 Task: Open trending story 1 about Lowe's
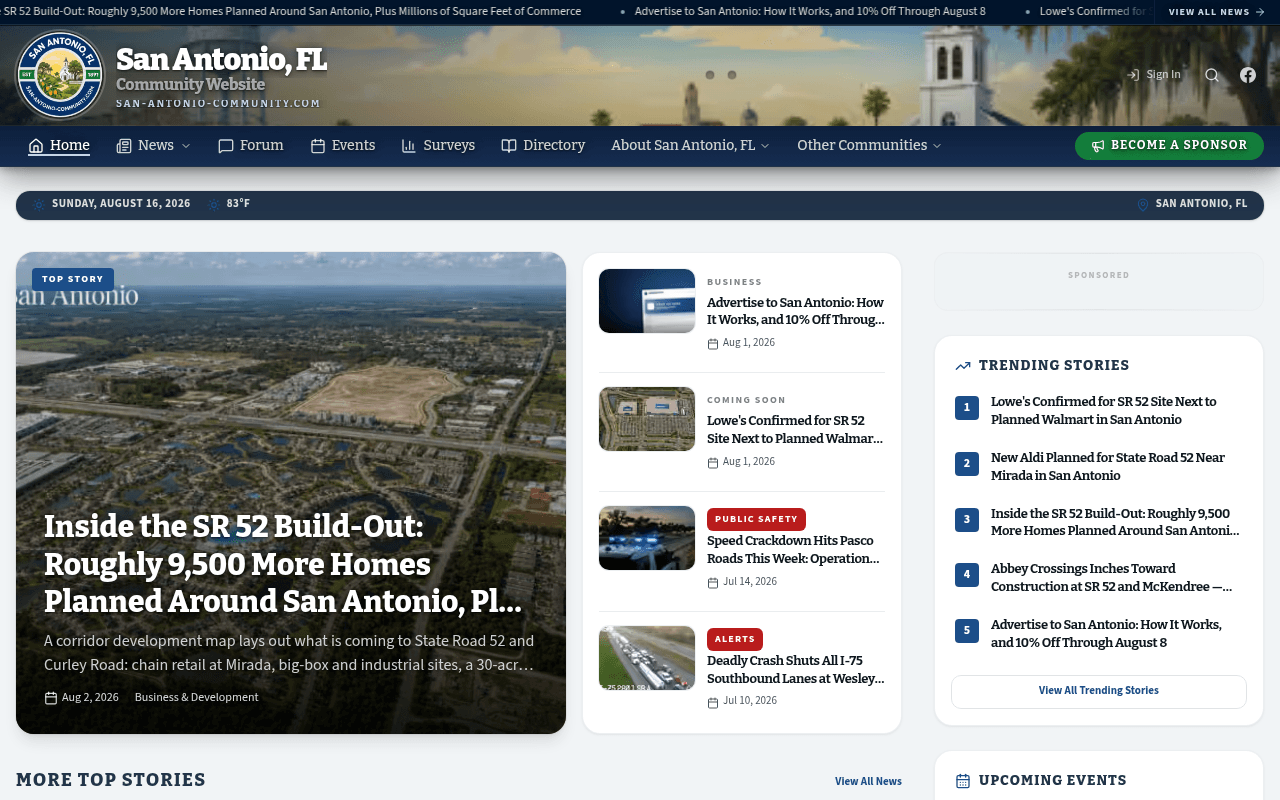(1104, 410)
